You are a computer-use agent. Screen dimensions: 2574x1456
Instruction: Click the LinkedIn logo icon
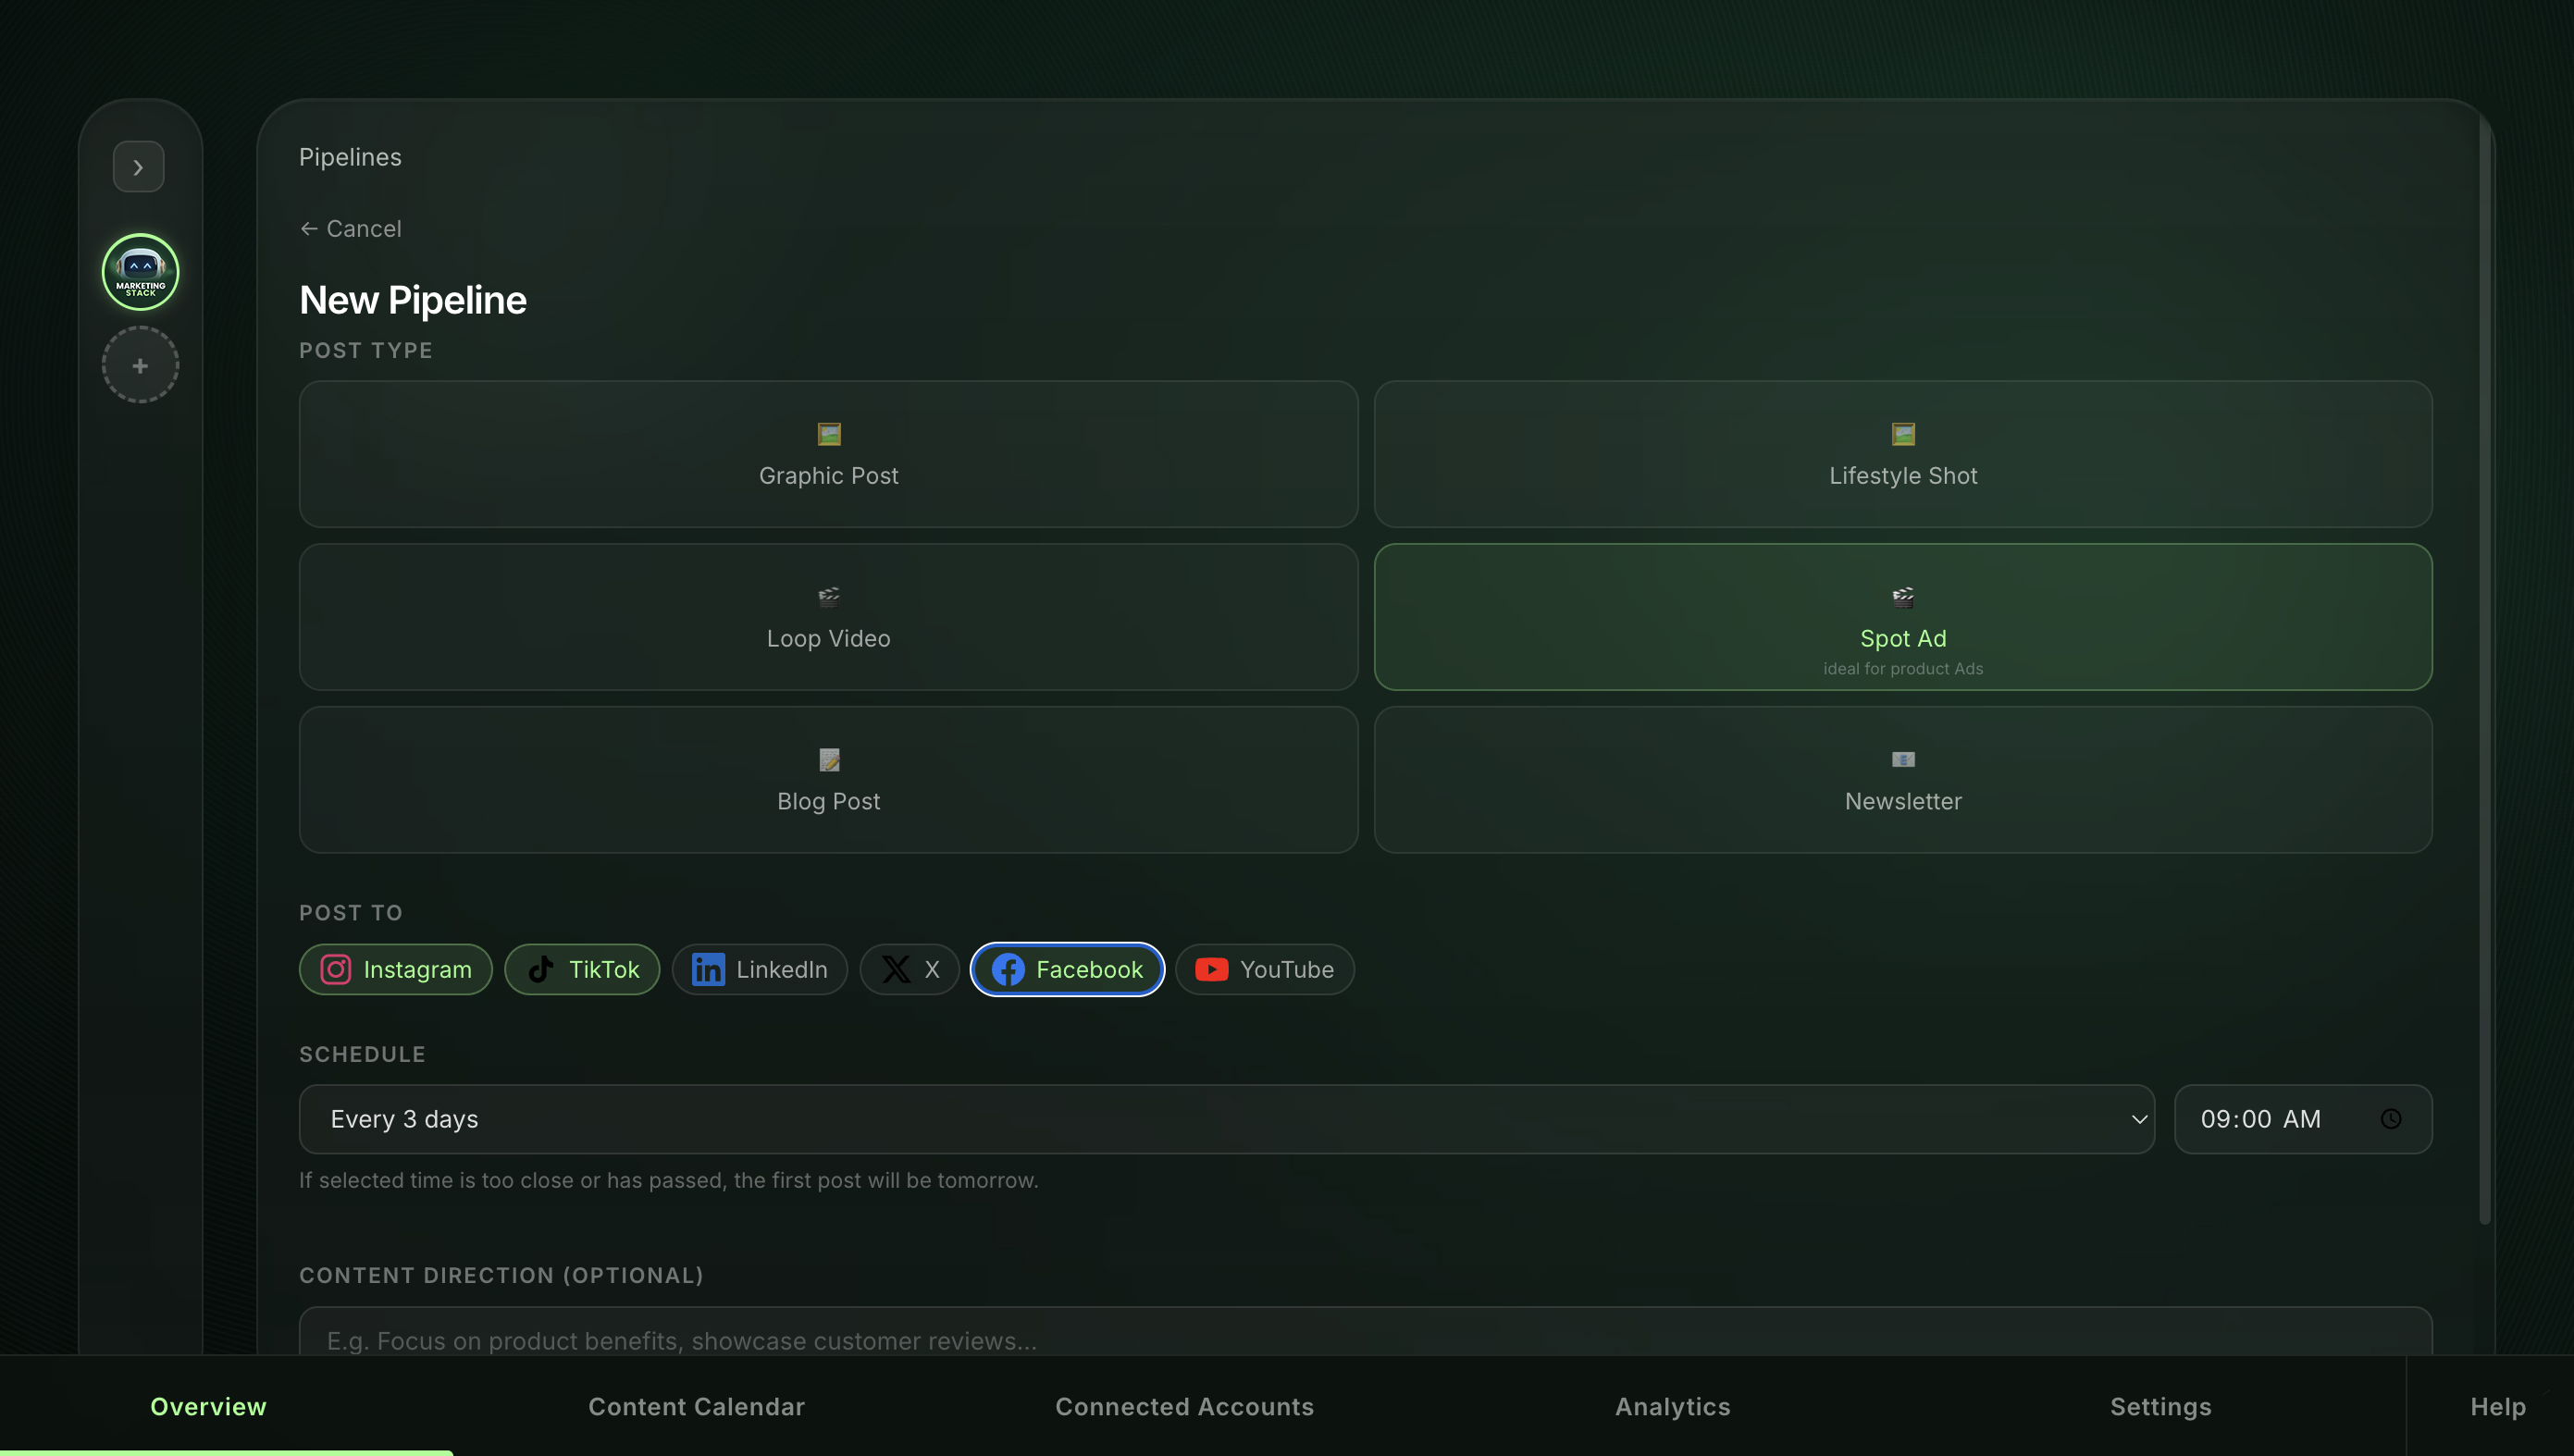708,969
